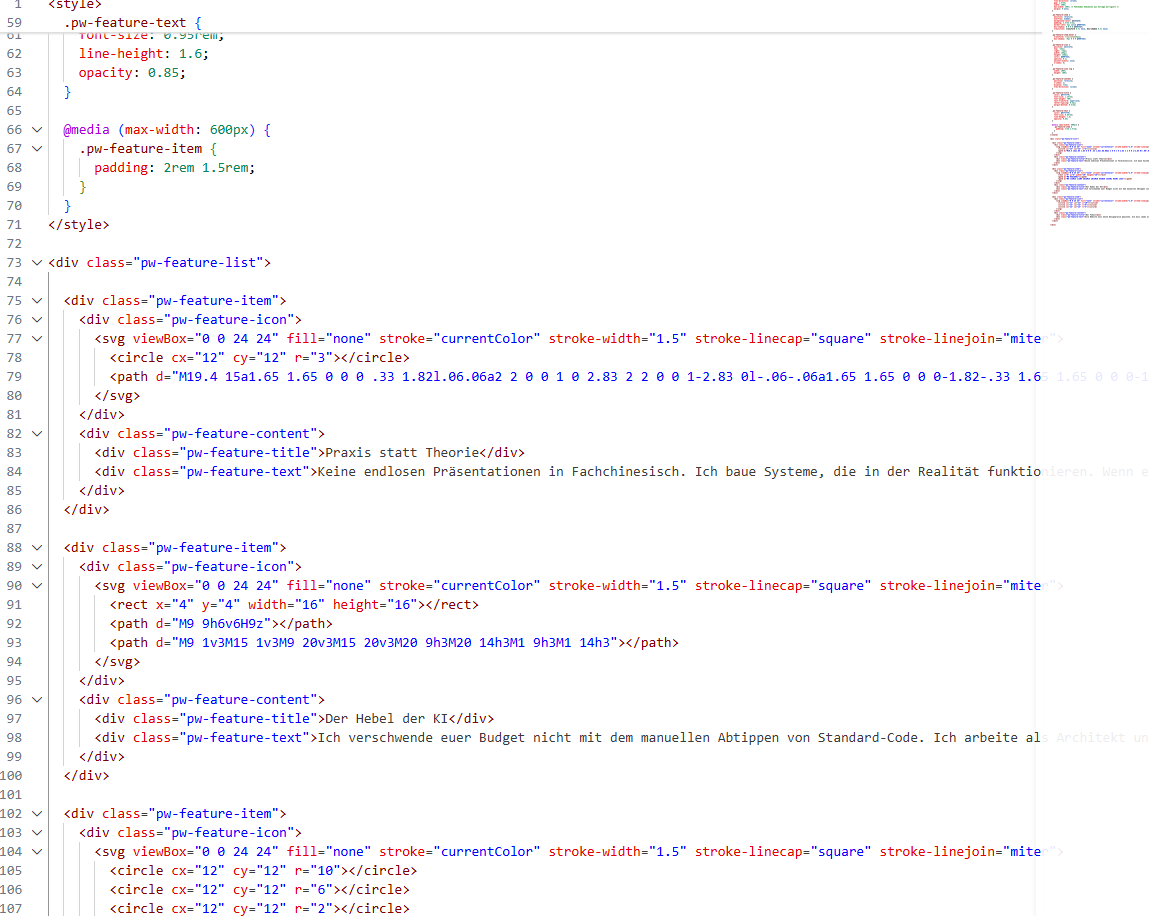Click the closing </style> tag
The height and width of the screenshot is (916, 1149).
tap(78, 225)
